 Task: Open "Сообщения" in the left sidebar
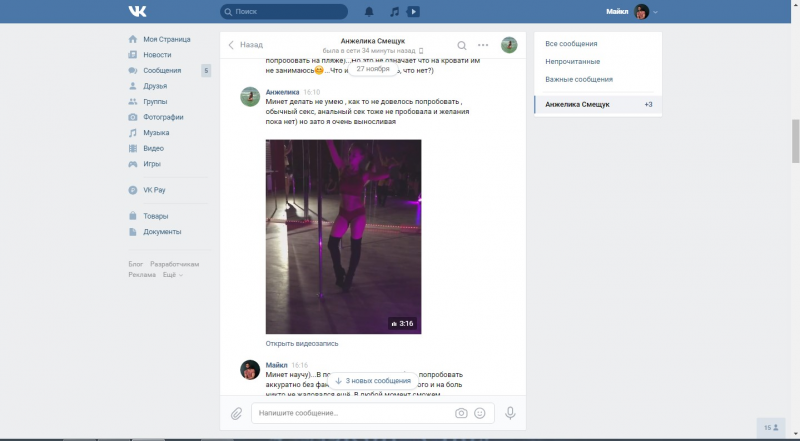[162, 71]
